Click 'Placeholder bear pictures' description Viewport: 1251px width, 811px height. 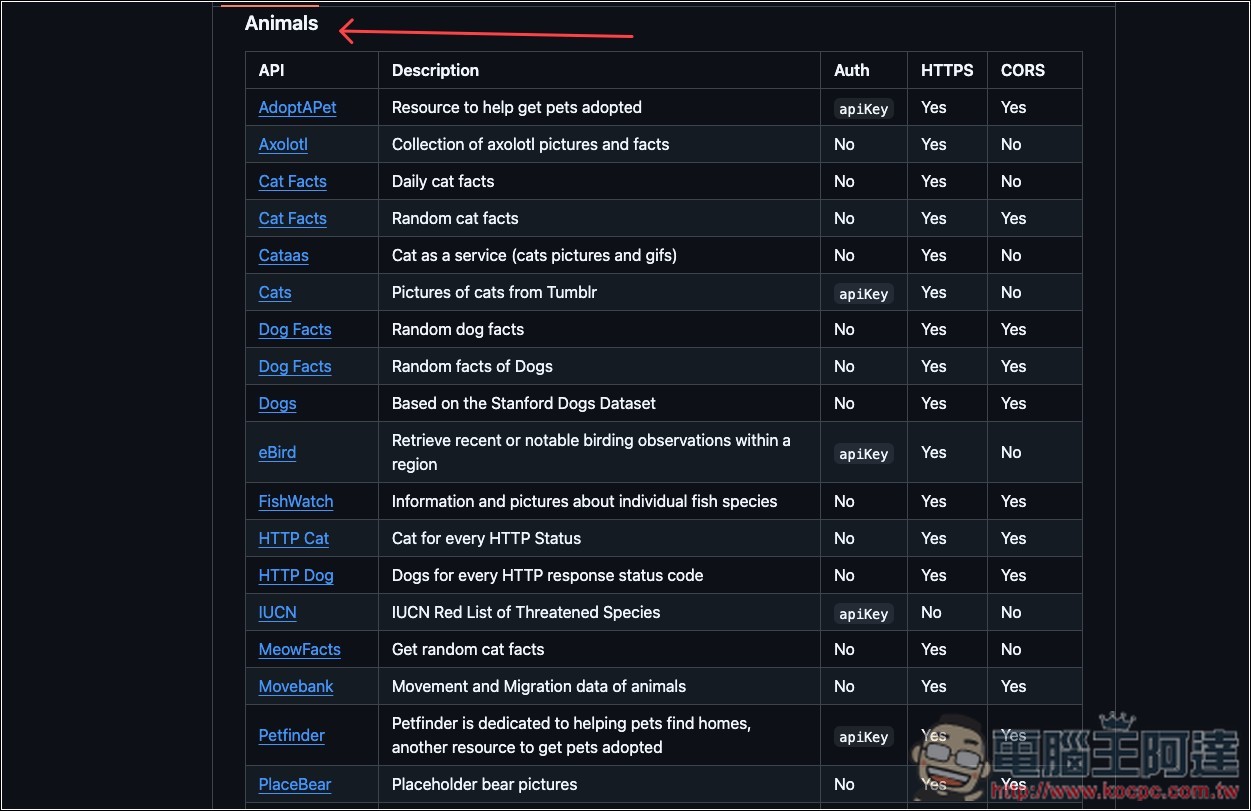click(485, 785)
